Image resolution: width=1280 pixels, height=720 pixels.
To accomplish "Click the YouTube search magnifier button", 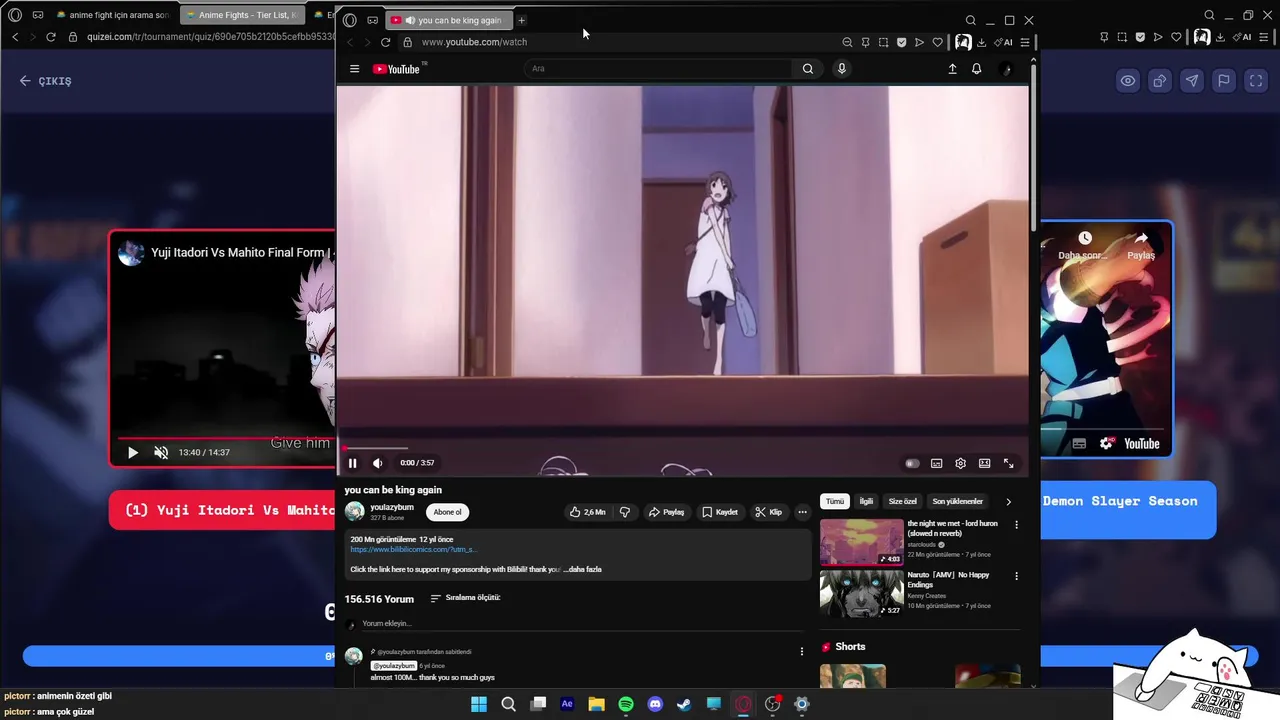I will pos(808,69).
